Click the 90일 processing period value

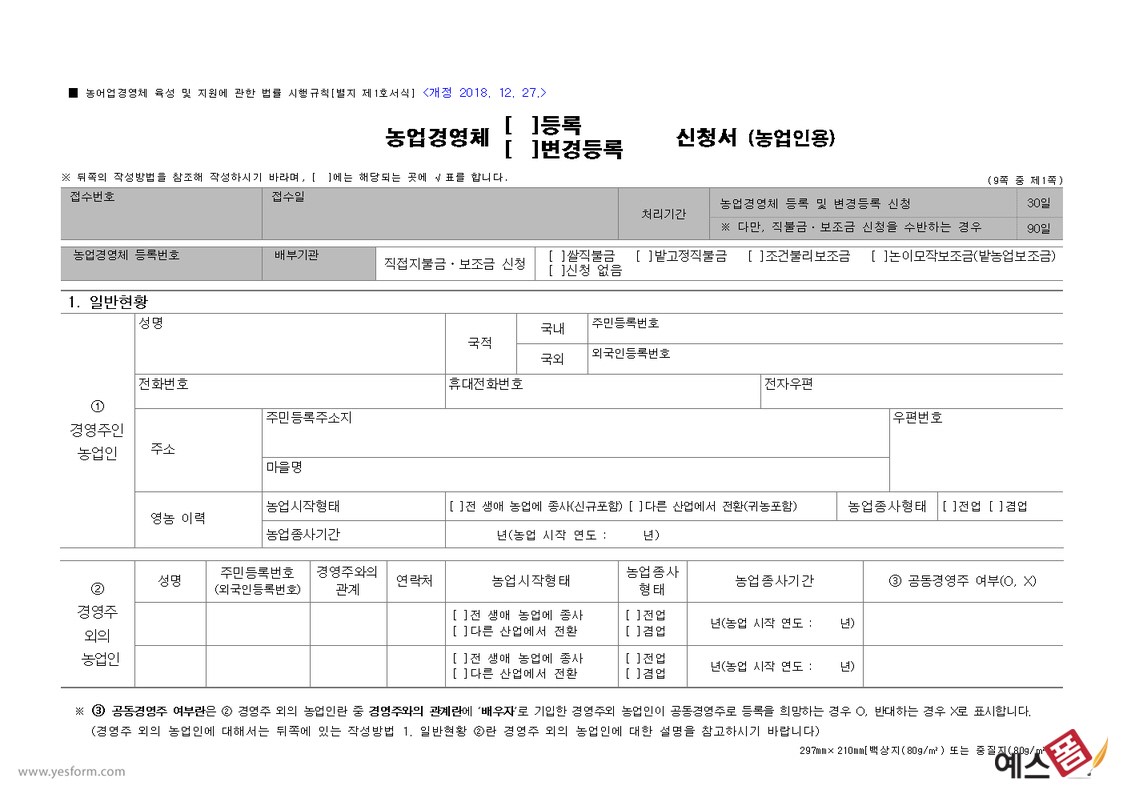[1038, 228]
